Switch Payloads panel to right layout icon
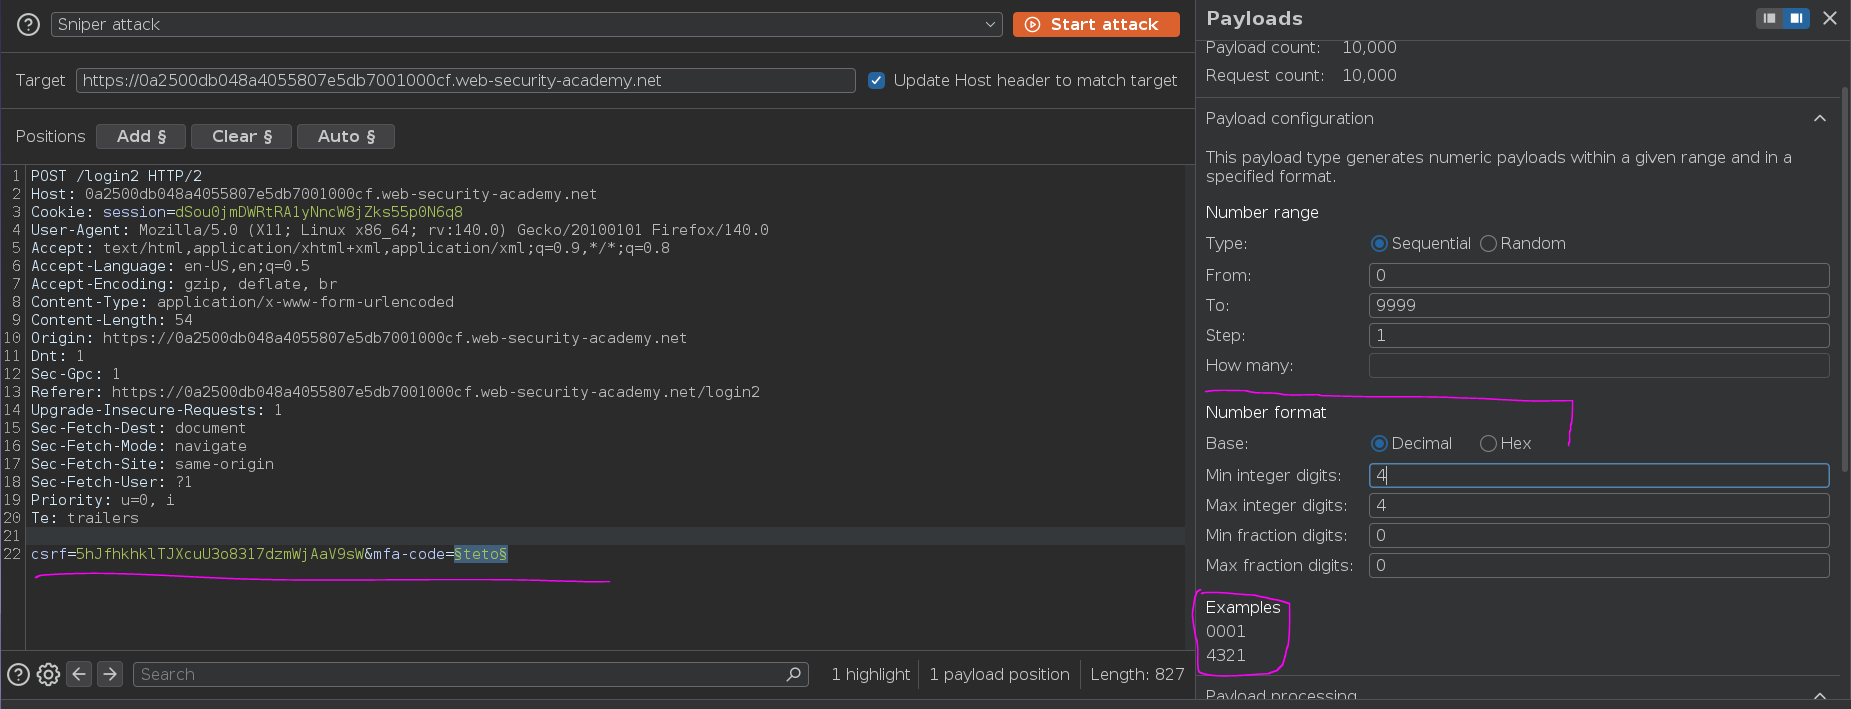 coord(1796,18)
